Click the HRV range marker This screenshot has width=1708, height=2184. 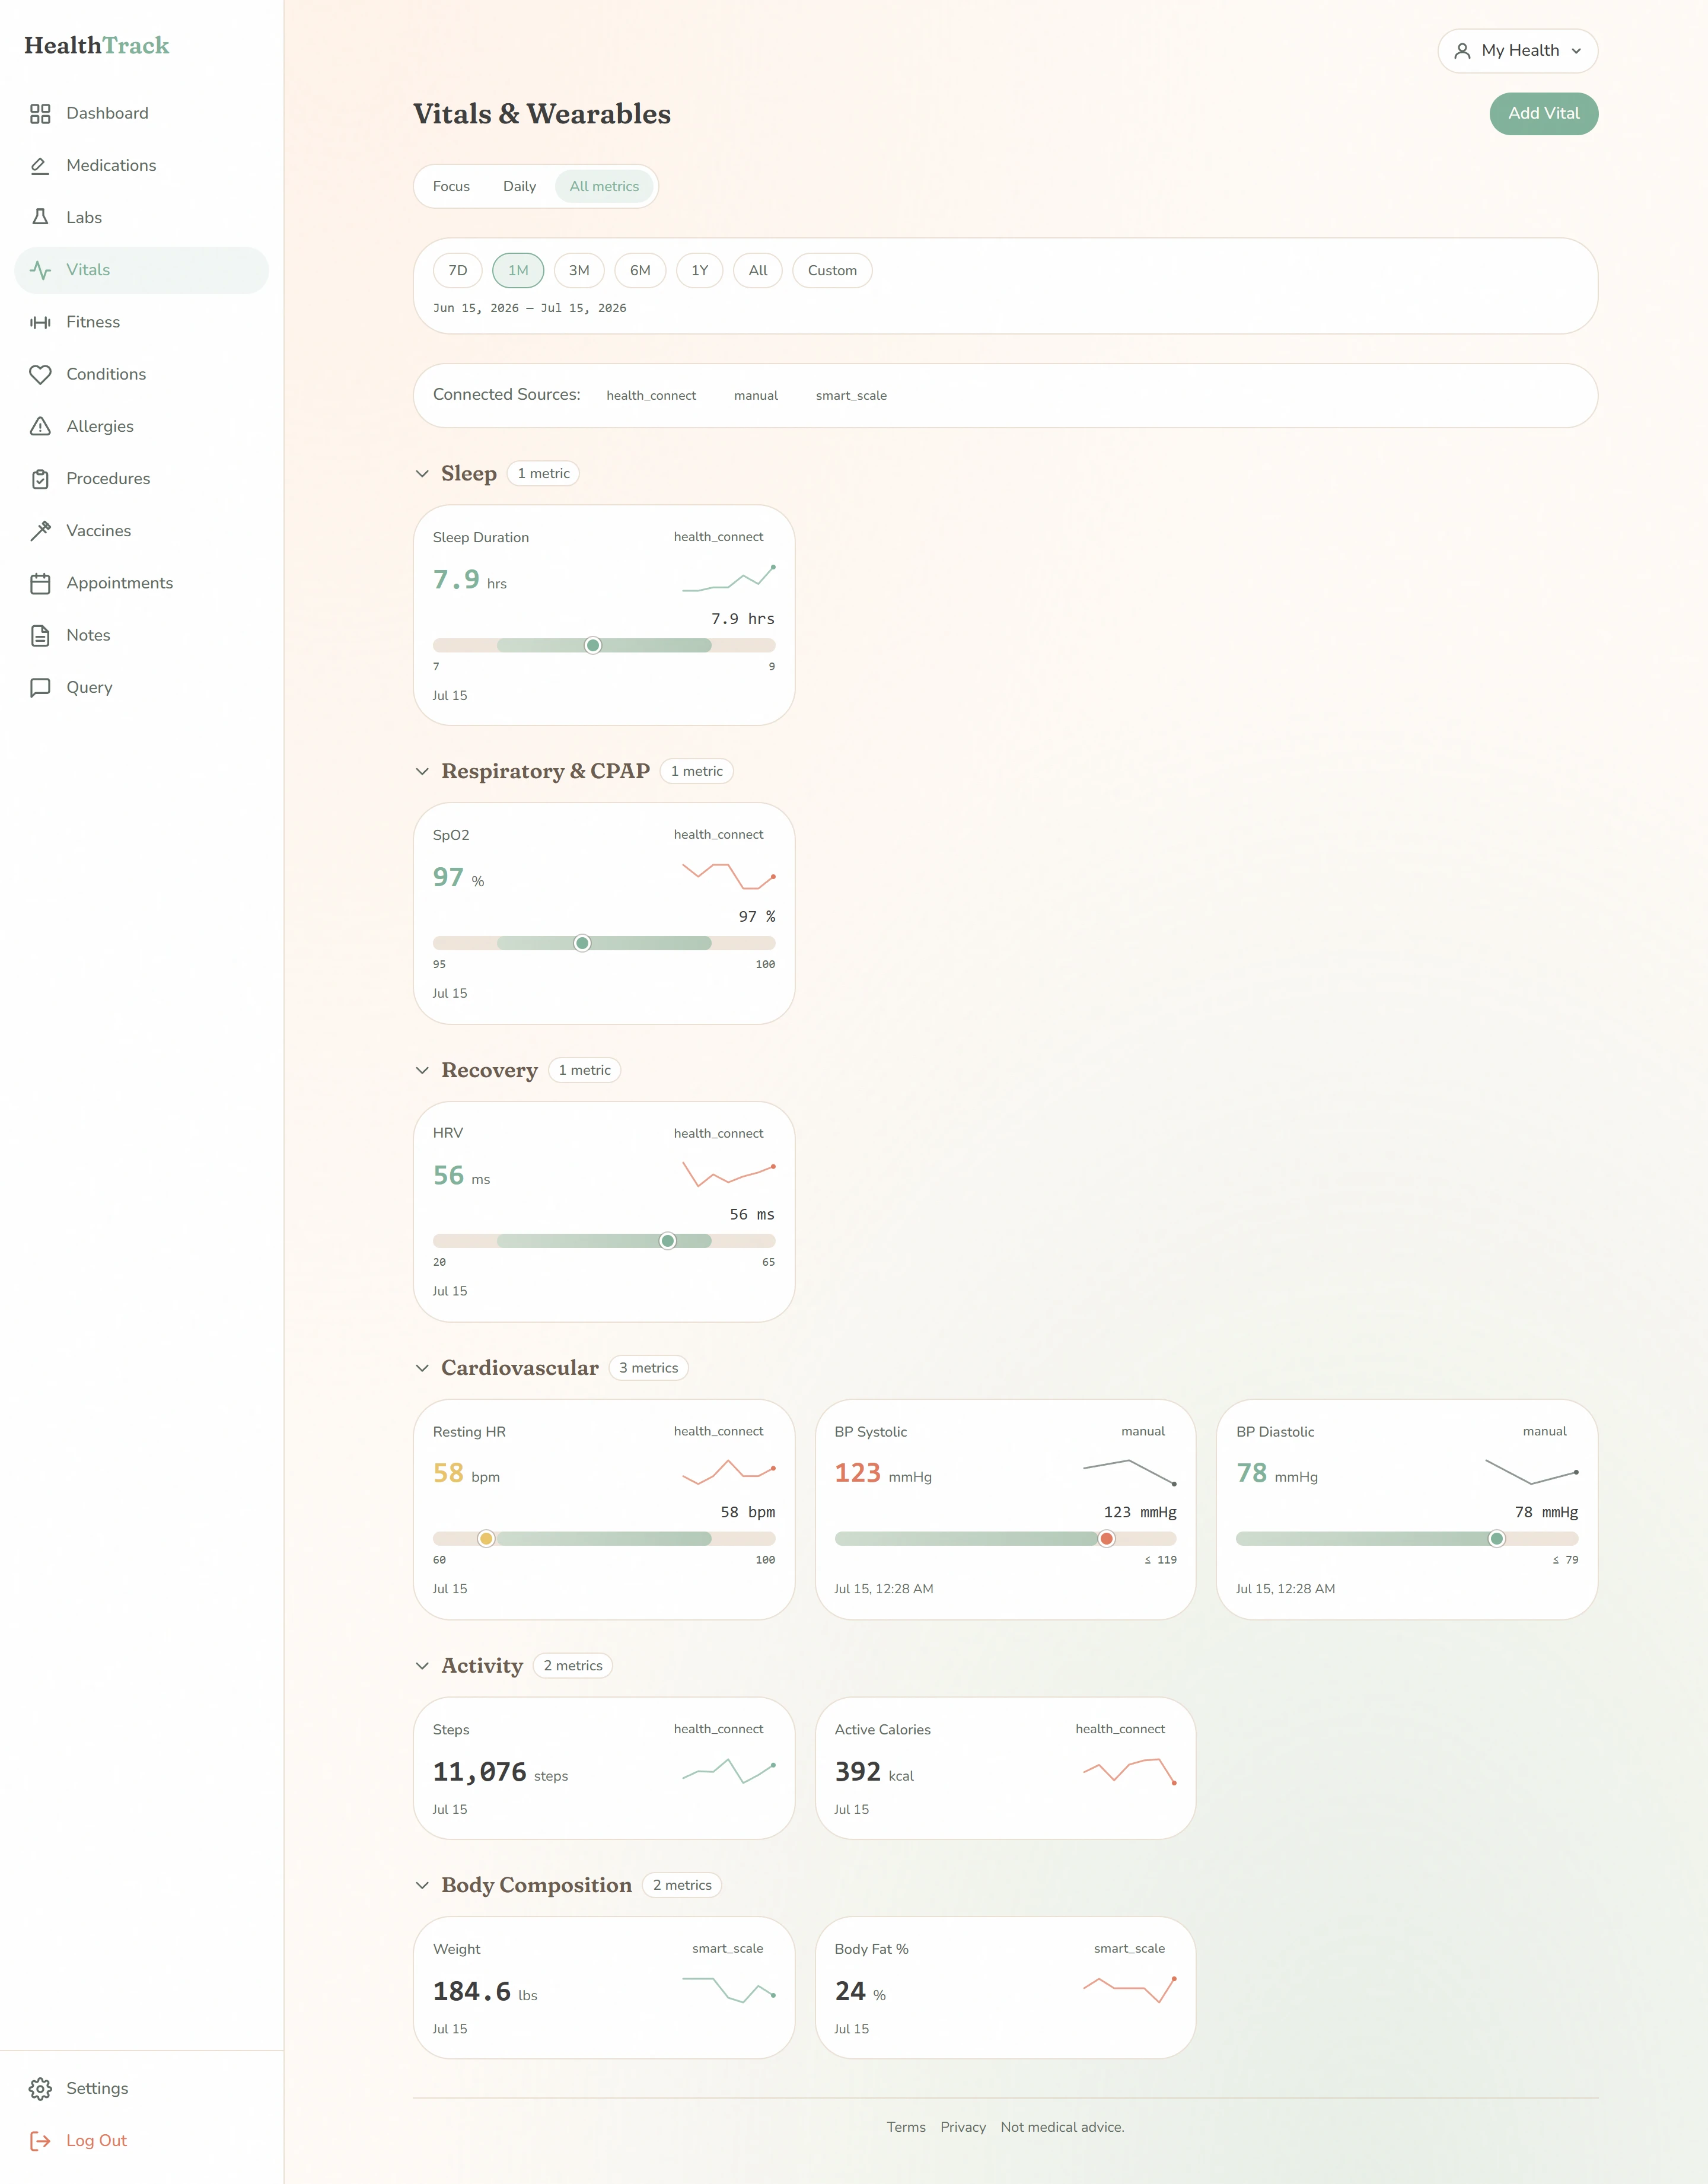click(667, 1241)
